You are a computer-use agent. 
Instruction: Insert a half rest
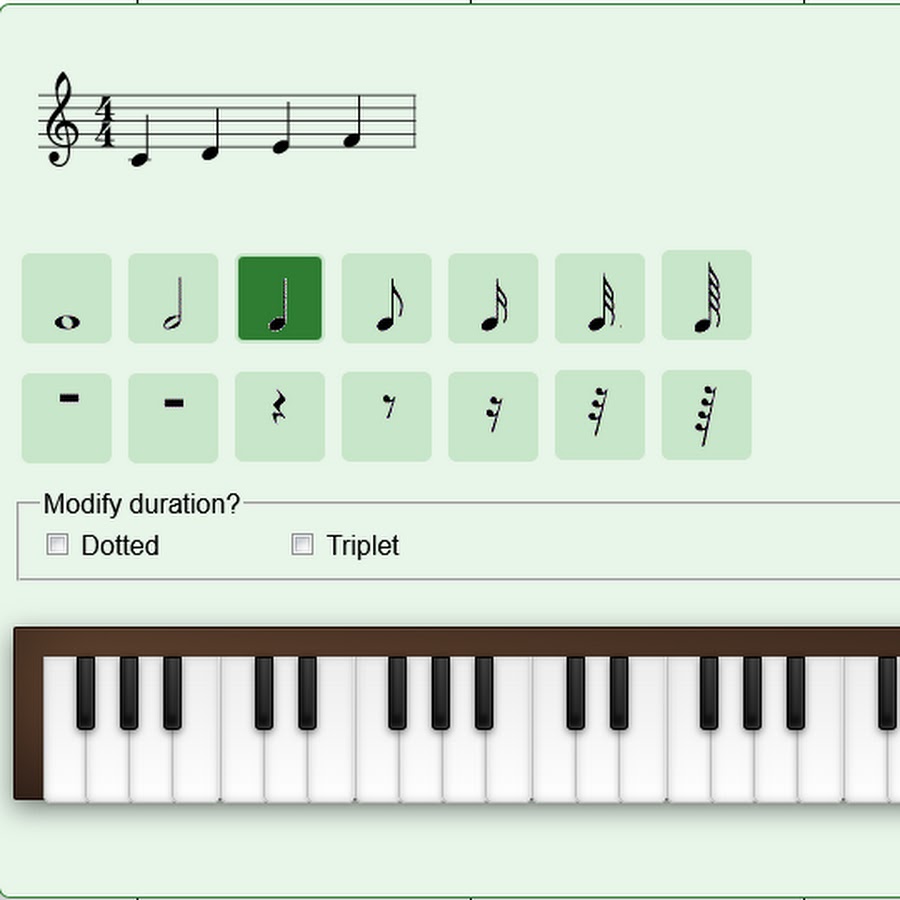click(173, 418)
